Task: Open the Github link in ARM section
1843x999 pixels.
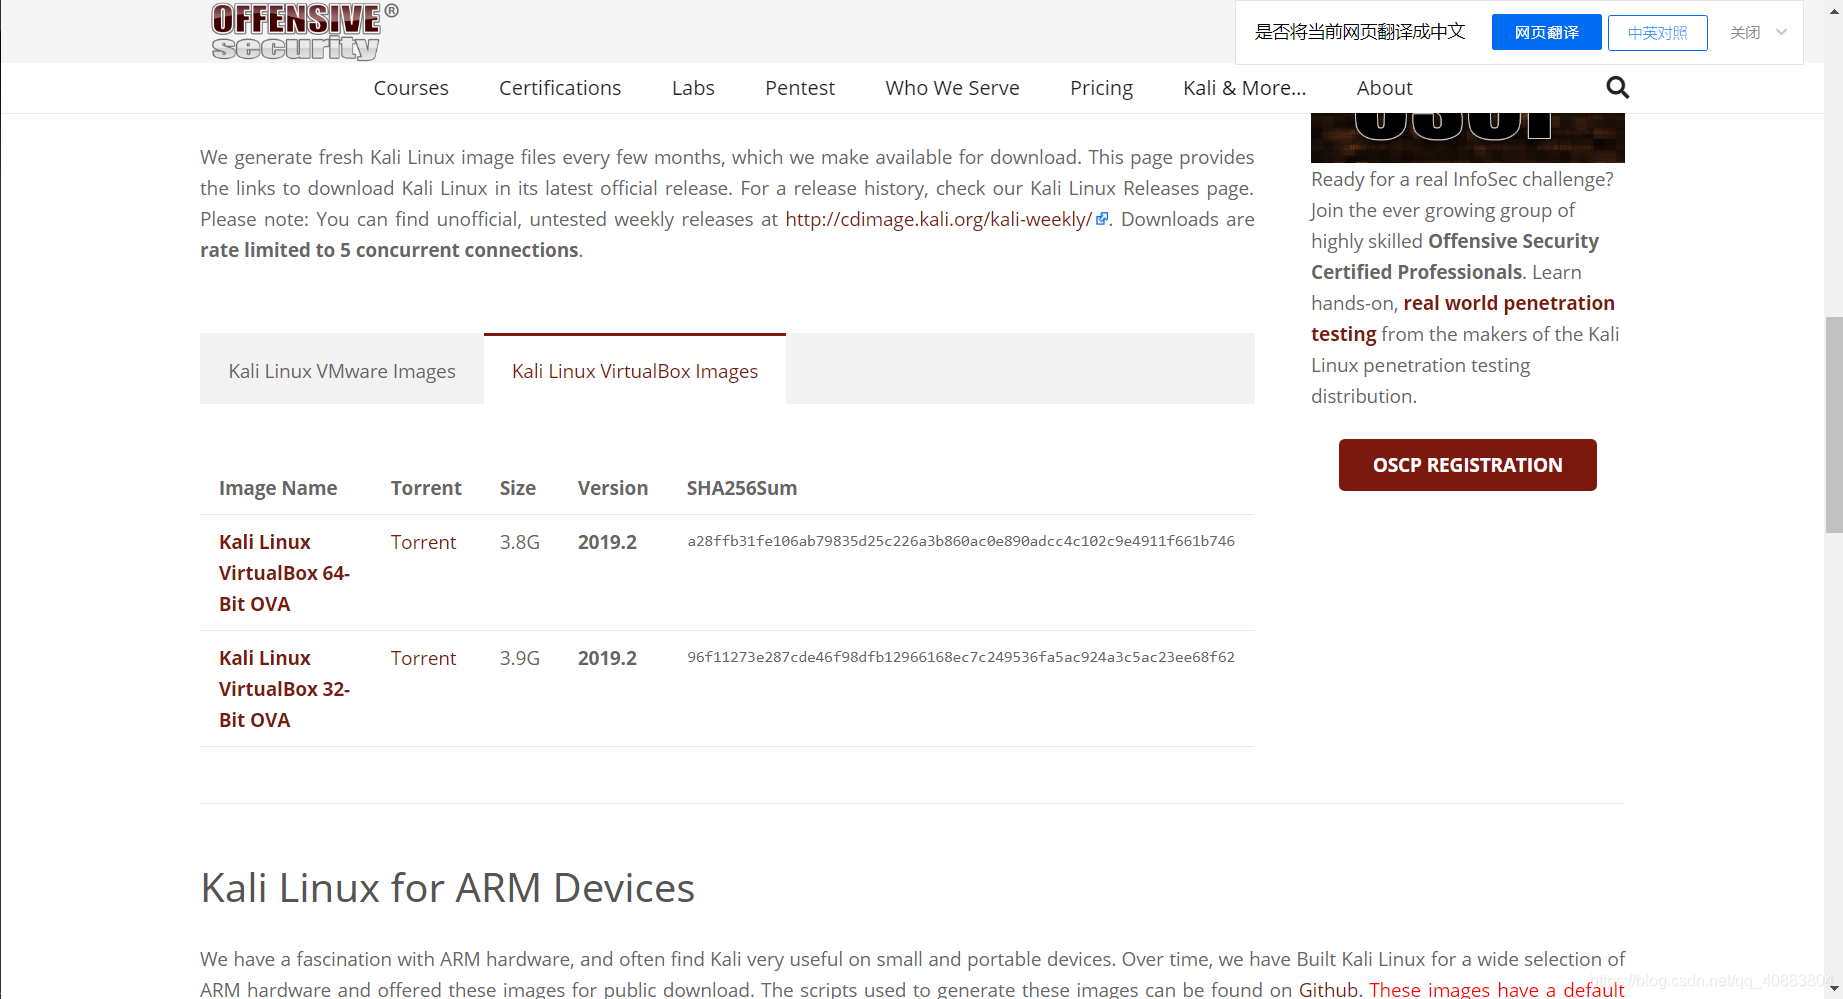Action: point(1328,988)
